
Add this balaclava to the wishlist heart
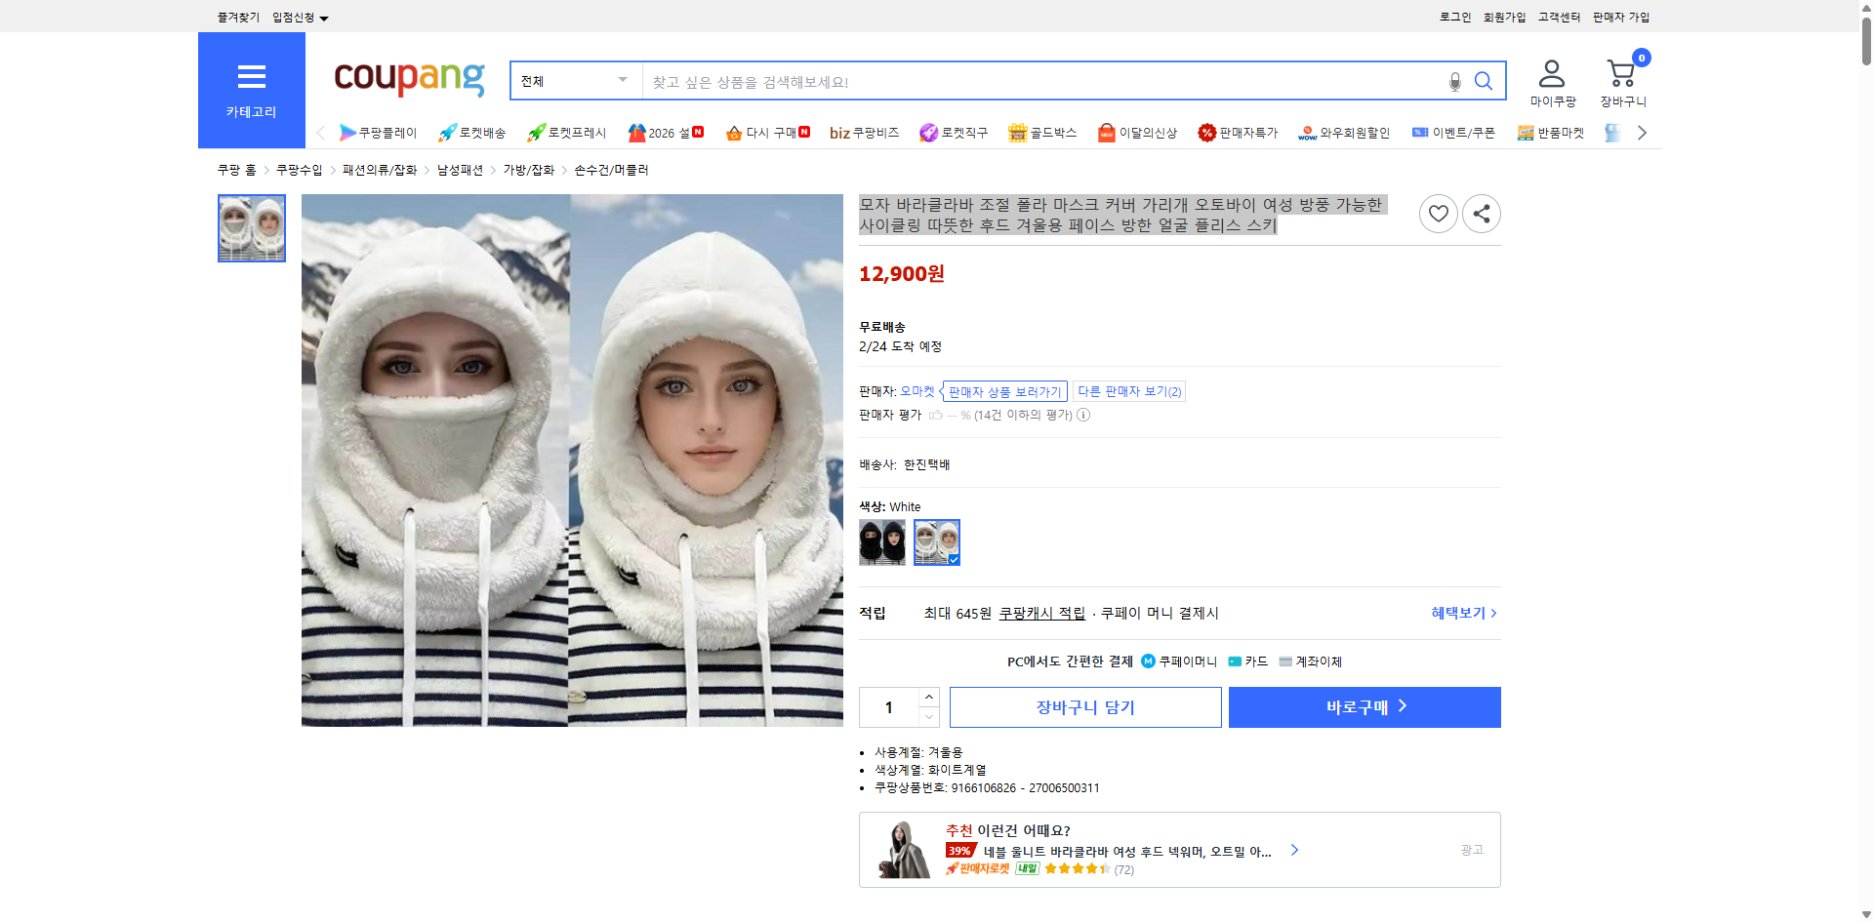point(1438,214)
